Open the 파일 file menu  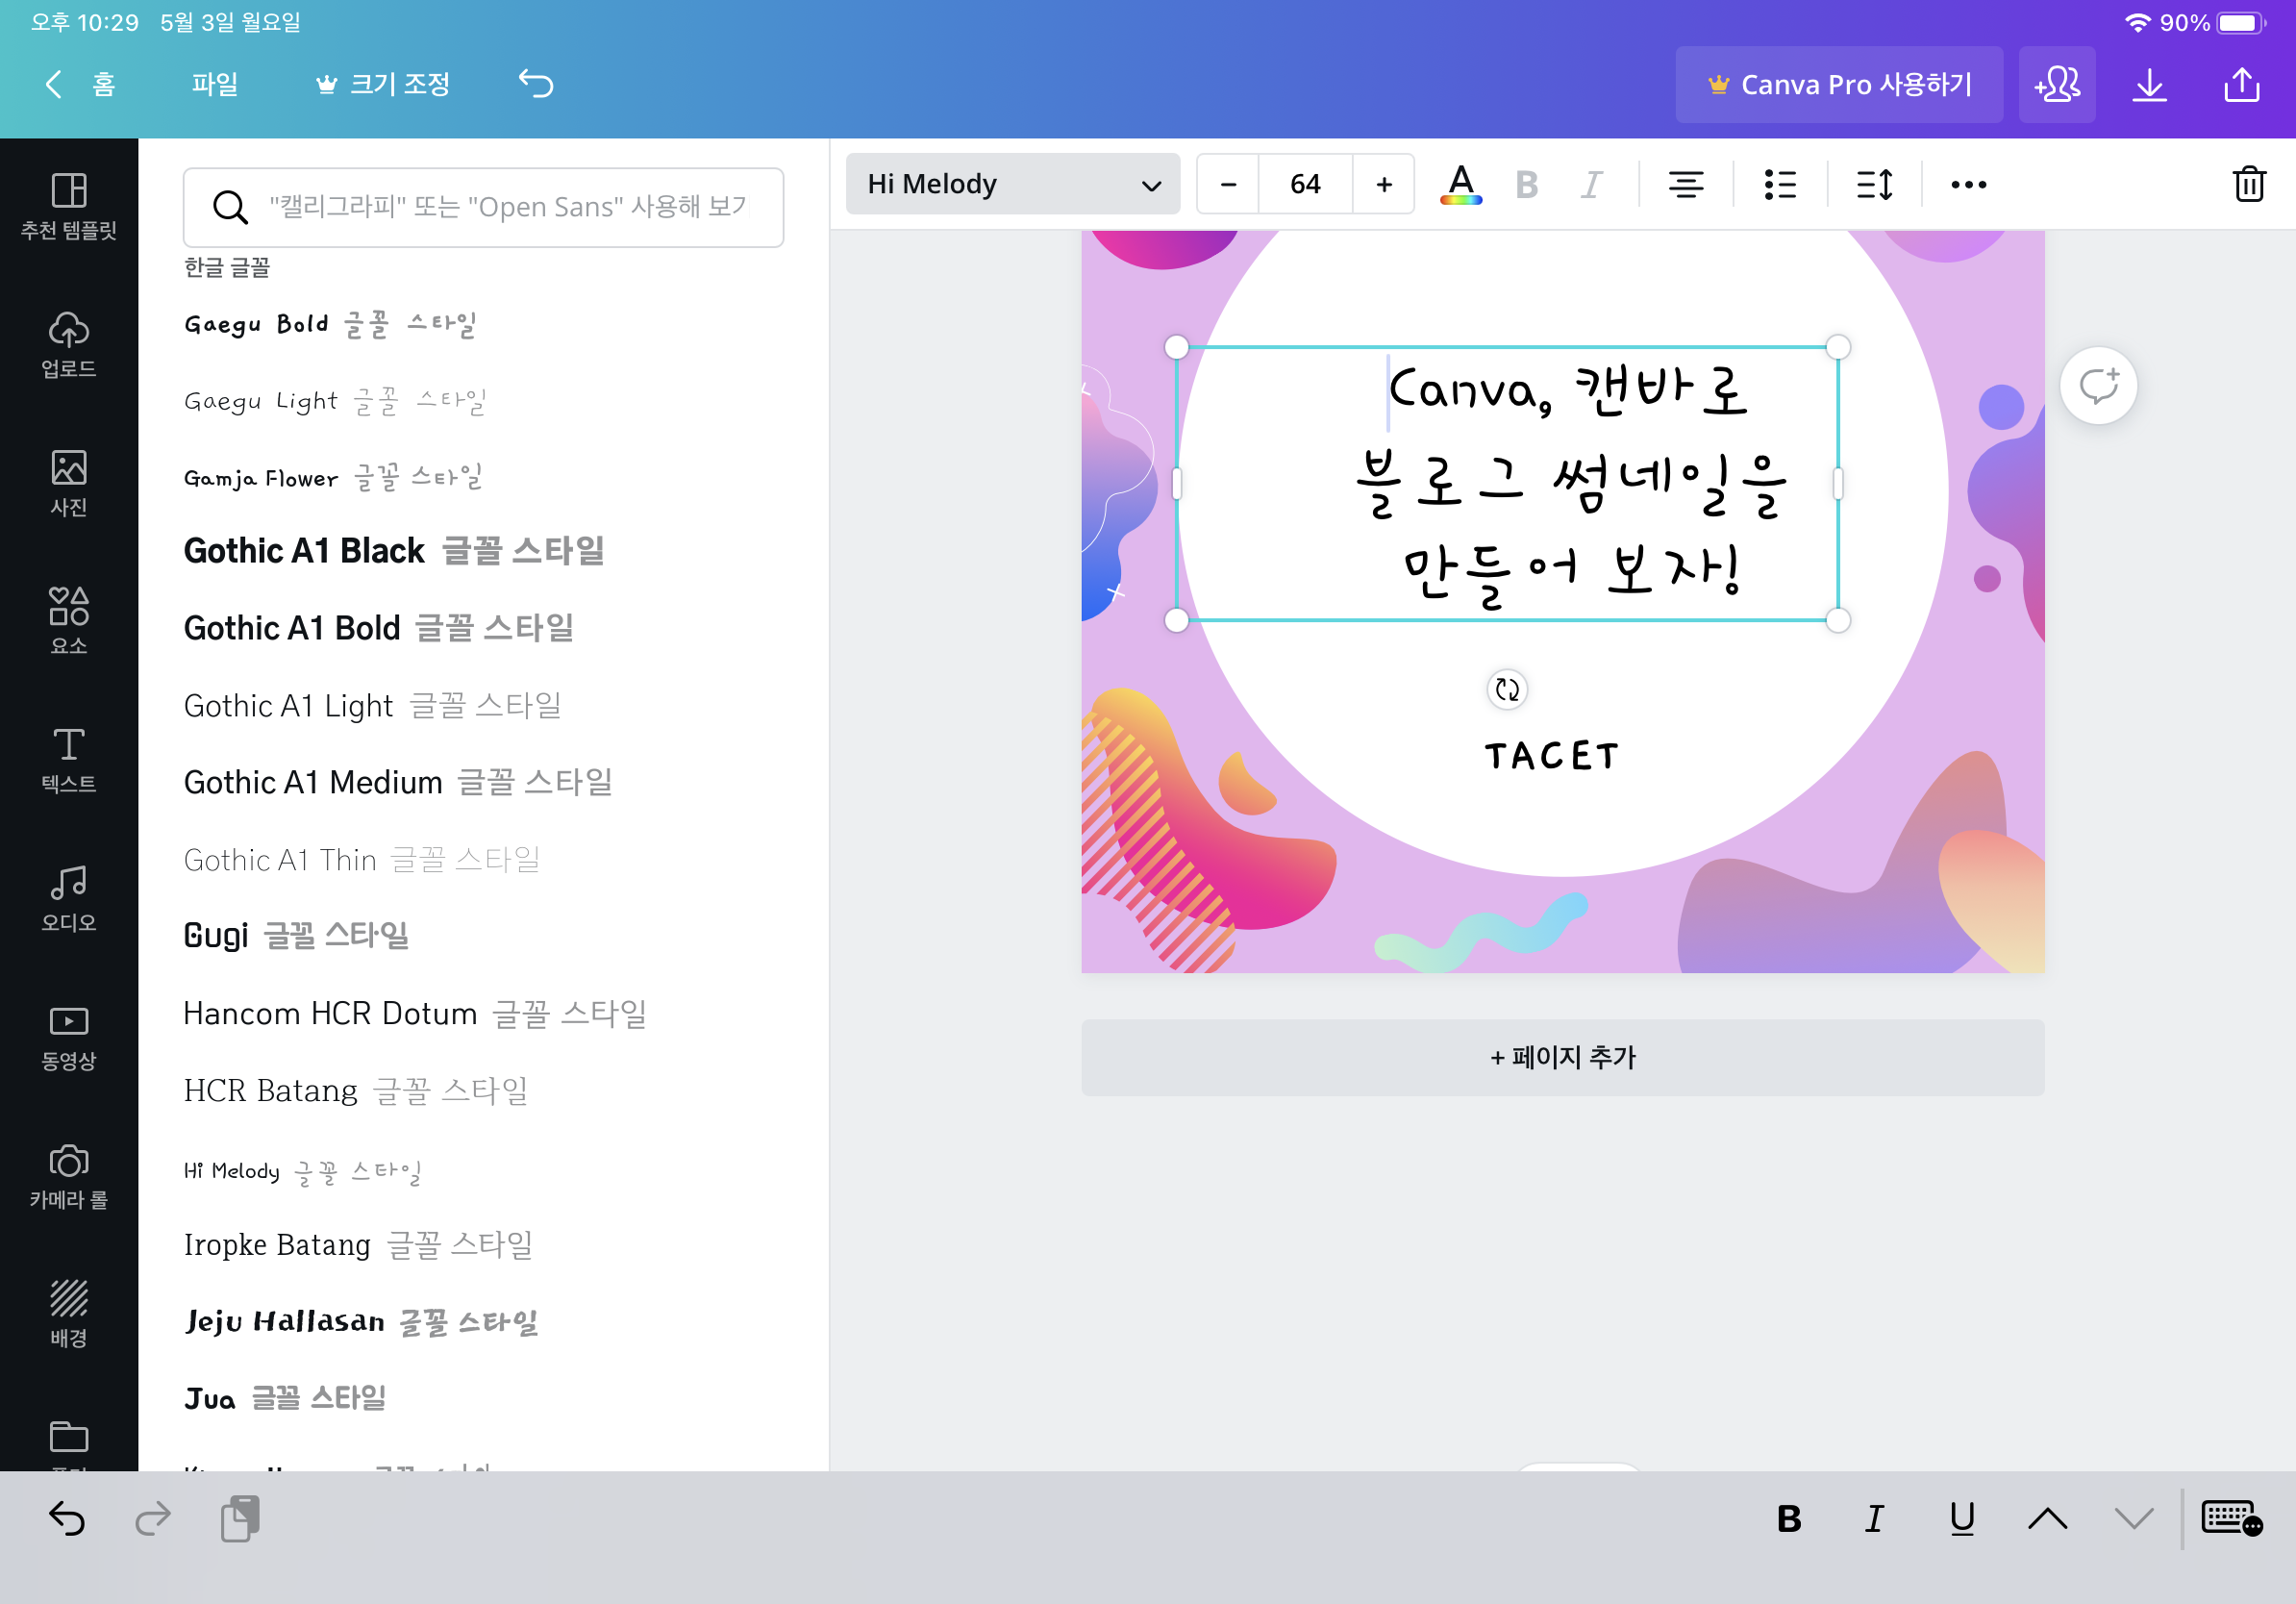tap(214, 85)
